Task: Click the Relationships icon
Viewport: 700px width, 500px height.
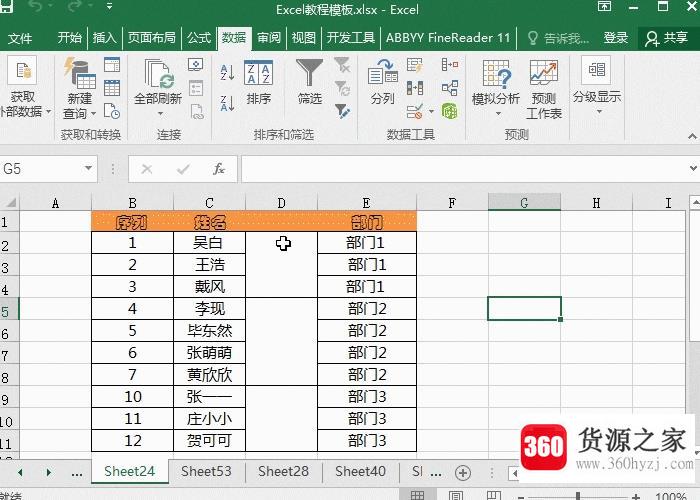Action: [x=450, y=88]
